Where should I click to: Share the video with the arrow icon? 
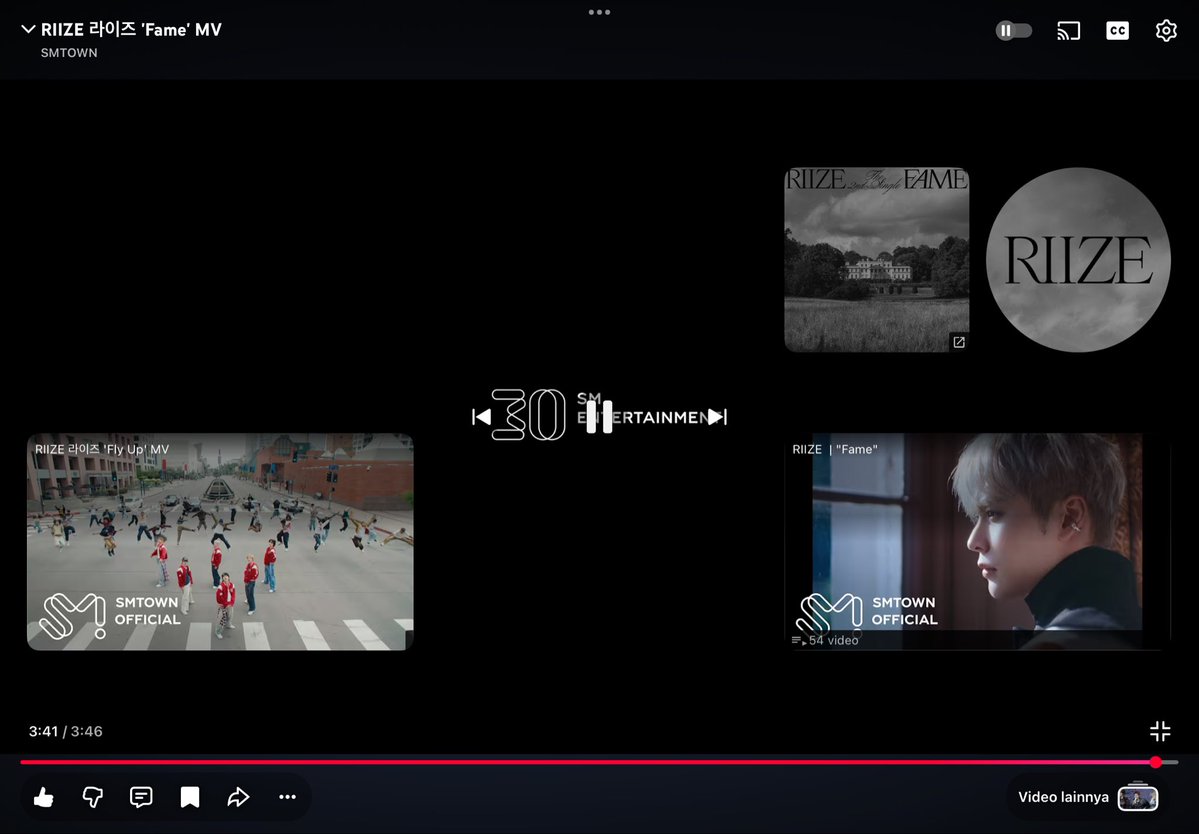click(239, 797)
